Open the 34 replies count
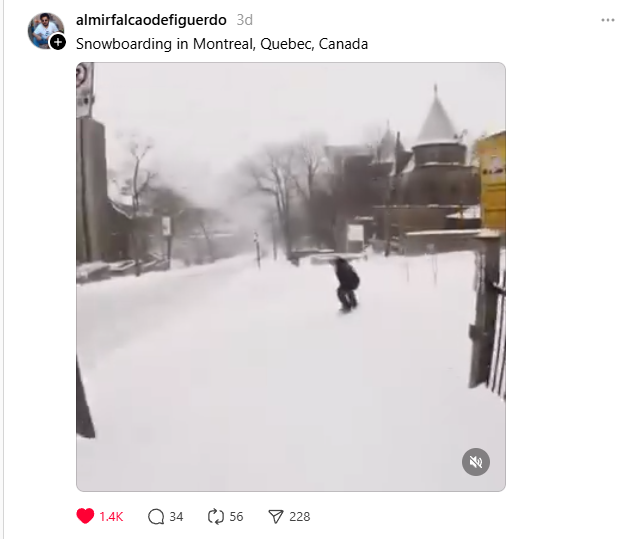Viewport: 638px width, 539px height. (x=176, y=517)
